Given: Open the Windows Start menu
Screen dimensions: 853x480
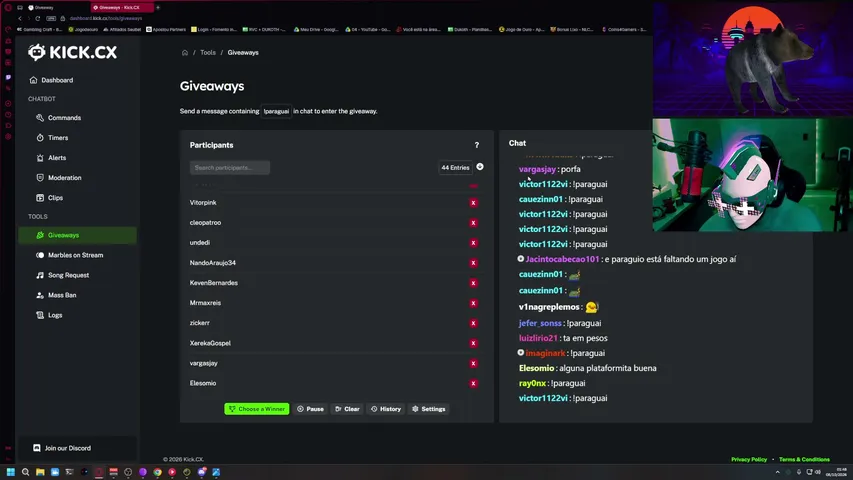Looking at the screenshot, I should click(10, 472).
